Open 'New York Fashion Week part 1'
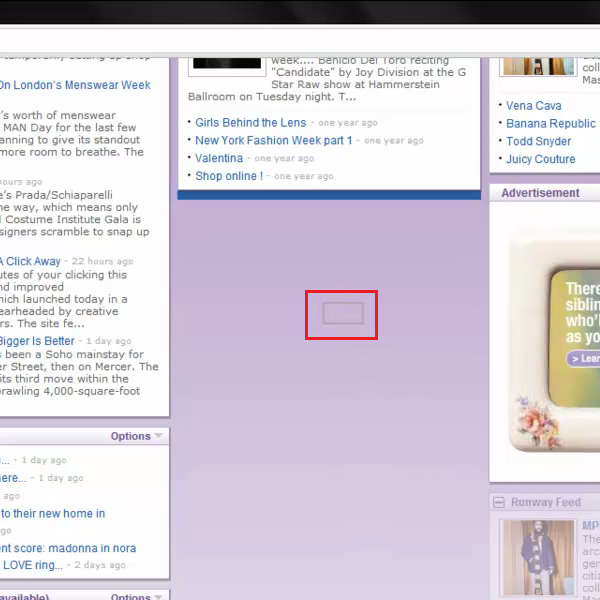The height and width of the screenshot is (600, 600). pyautogui.click(x=274, y=140)
